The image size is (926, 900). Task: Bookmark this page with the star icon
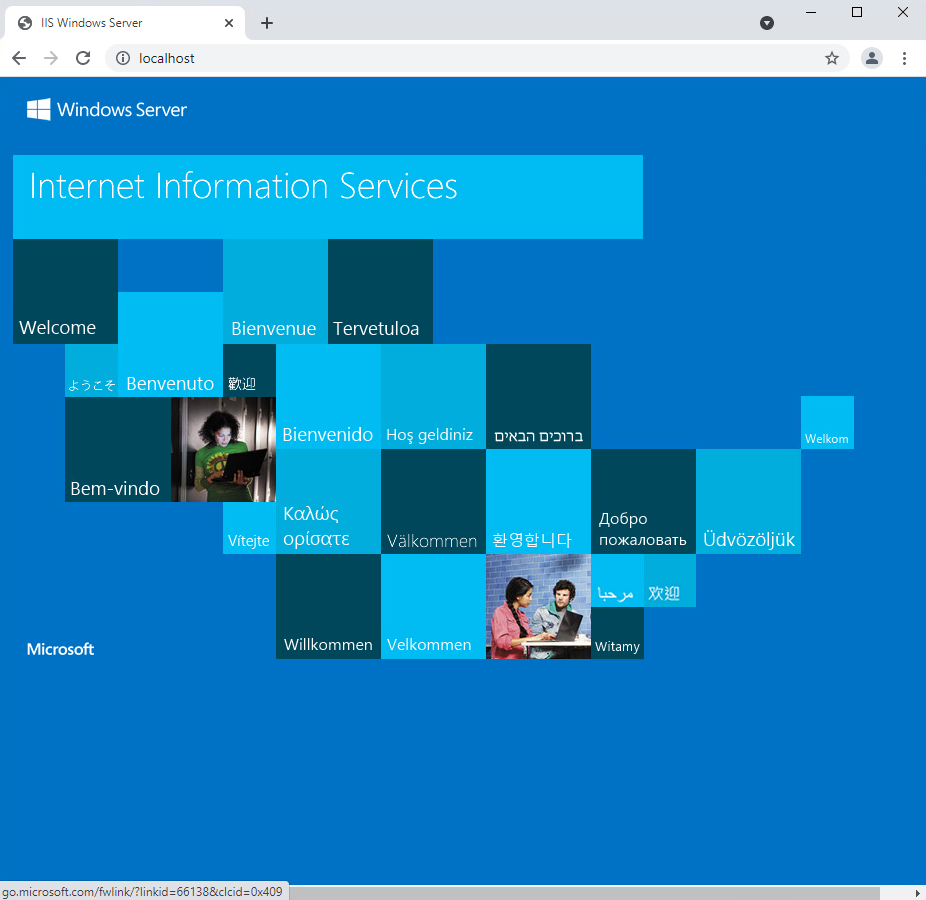(x=832, y=58)
